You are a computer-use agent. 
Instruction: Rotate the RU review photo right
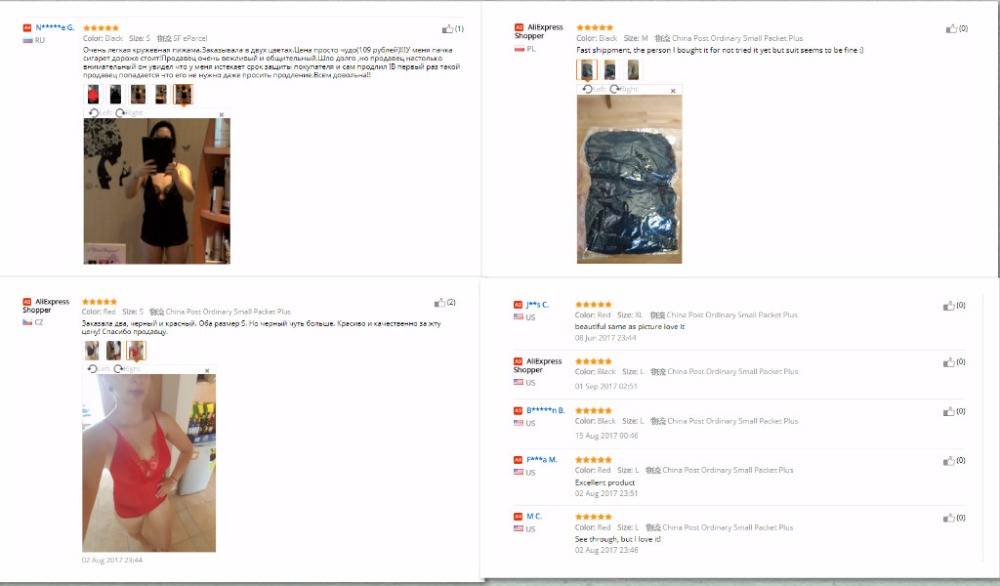129,113
